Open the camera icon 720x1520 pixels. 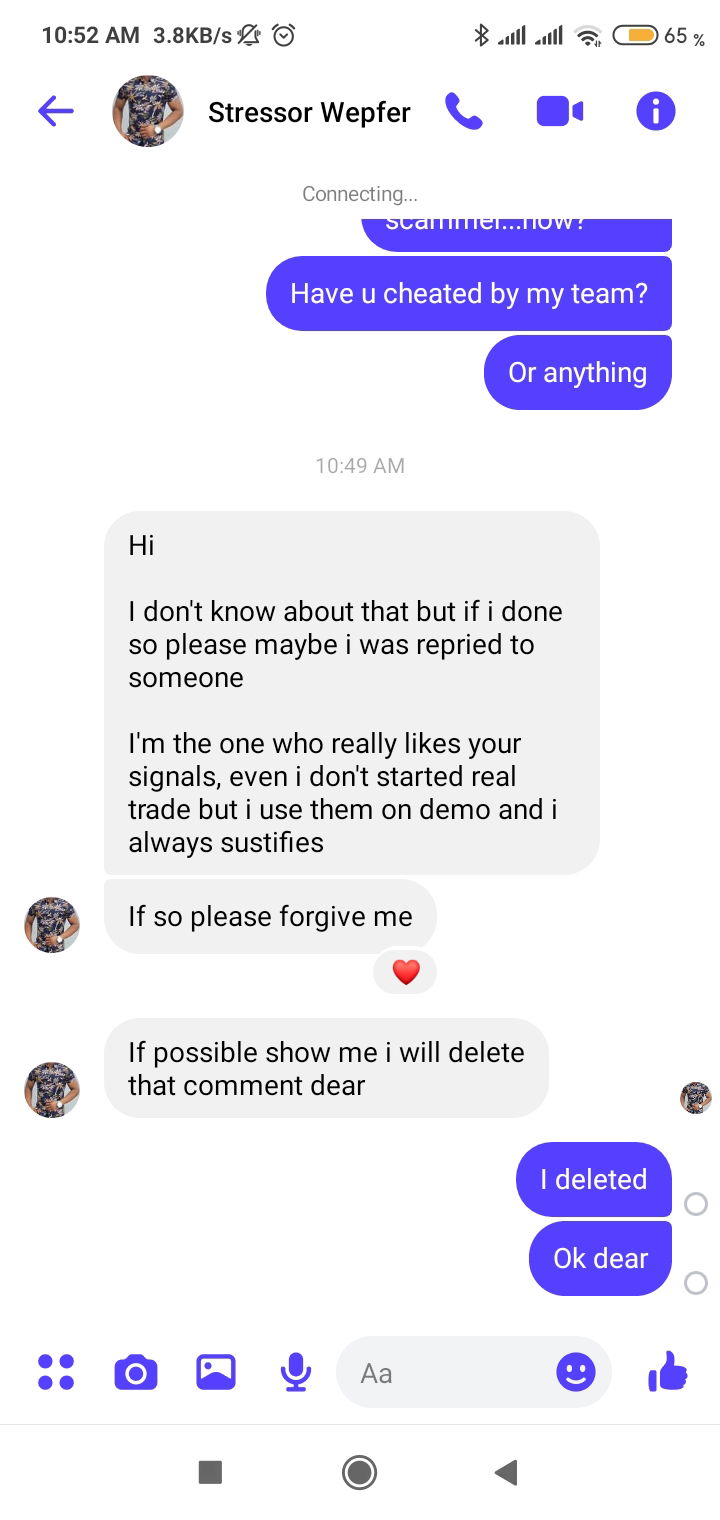tap(136, 1372)
